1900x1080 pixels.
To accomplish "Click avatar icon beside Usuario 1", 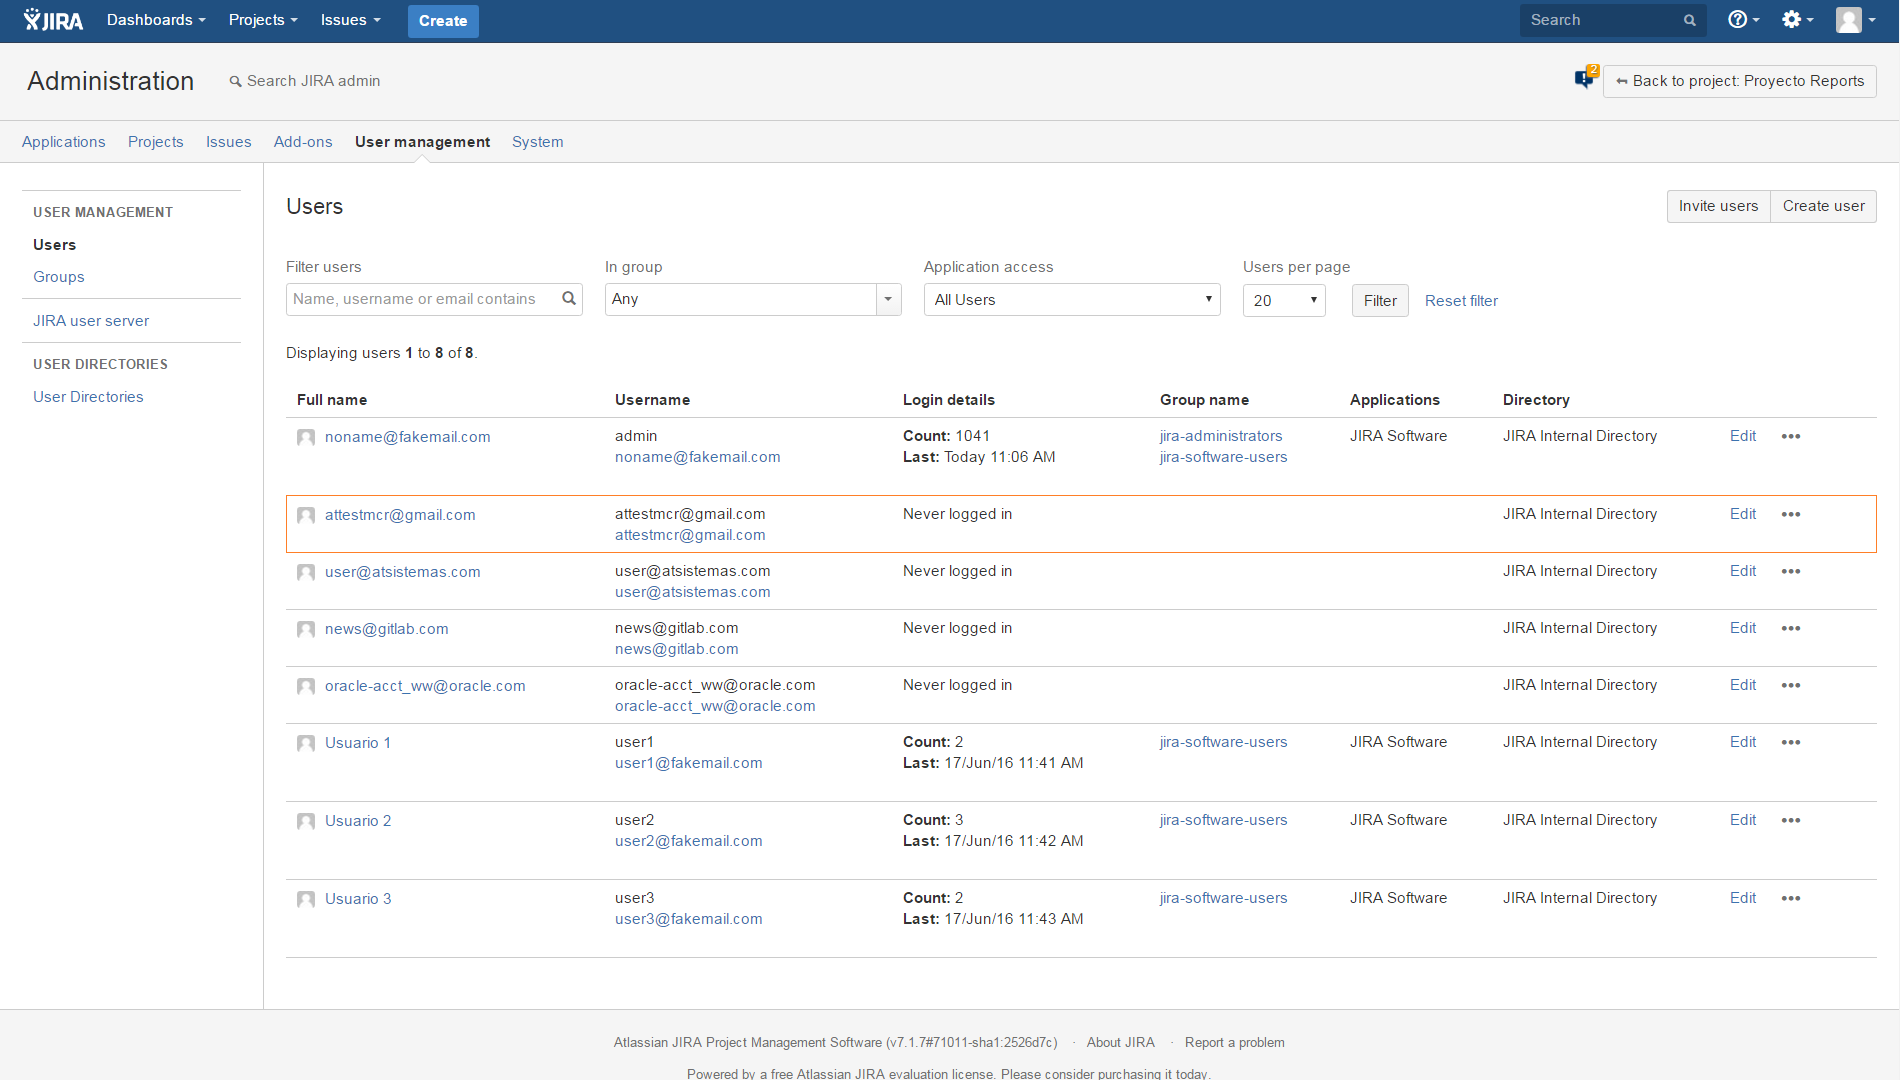I will pyautogui.click(x=306, y=743).
